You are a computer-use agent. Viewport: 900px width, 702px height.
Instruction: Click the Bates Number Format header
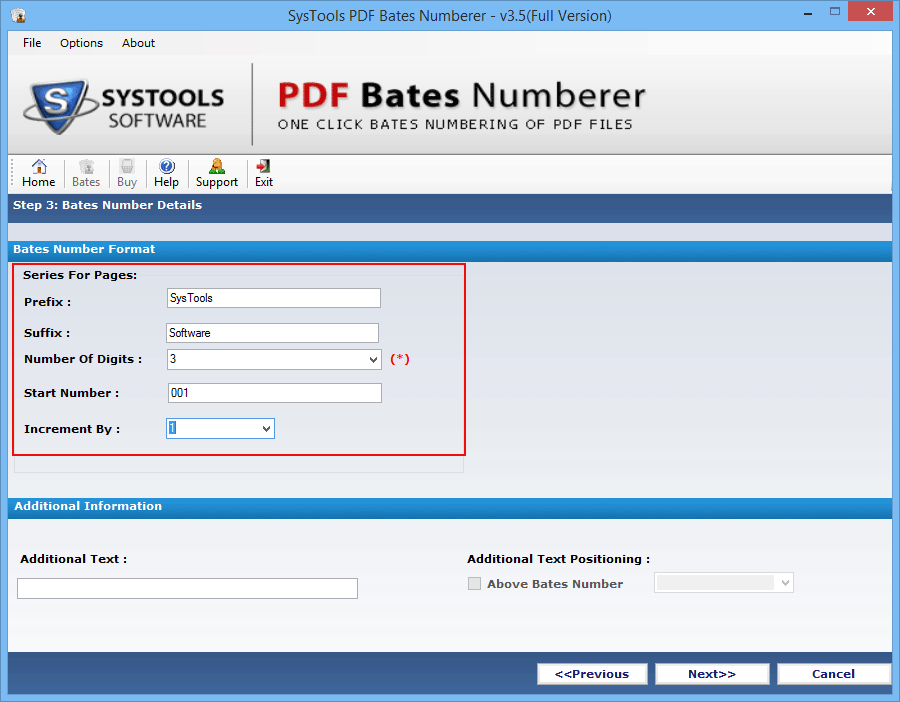pyautogui.click(x=84, y=249)
